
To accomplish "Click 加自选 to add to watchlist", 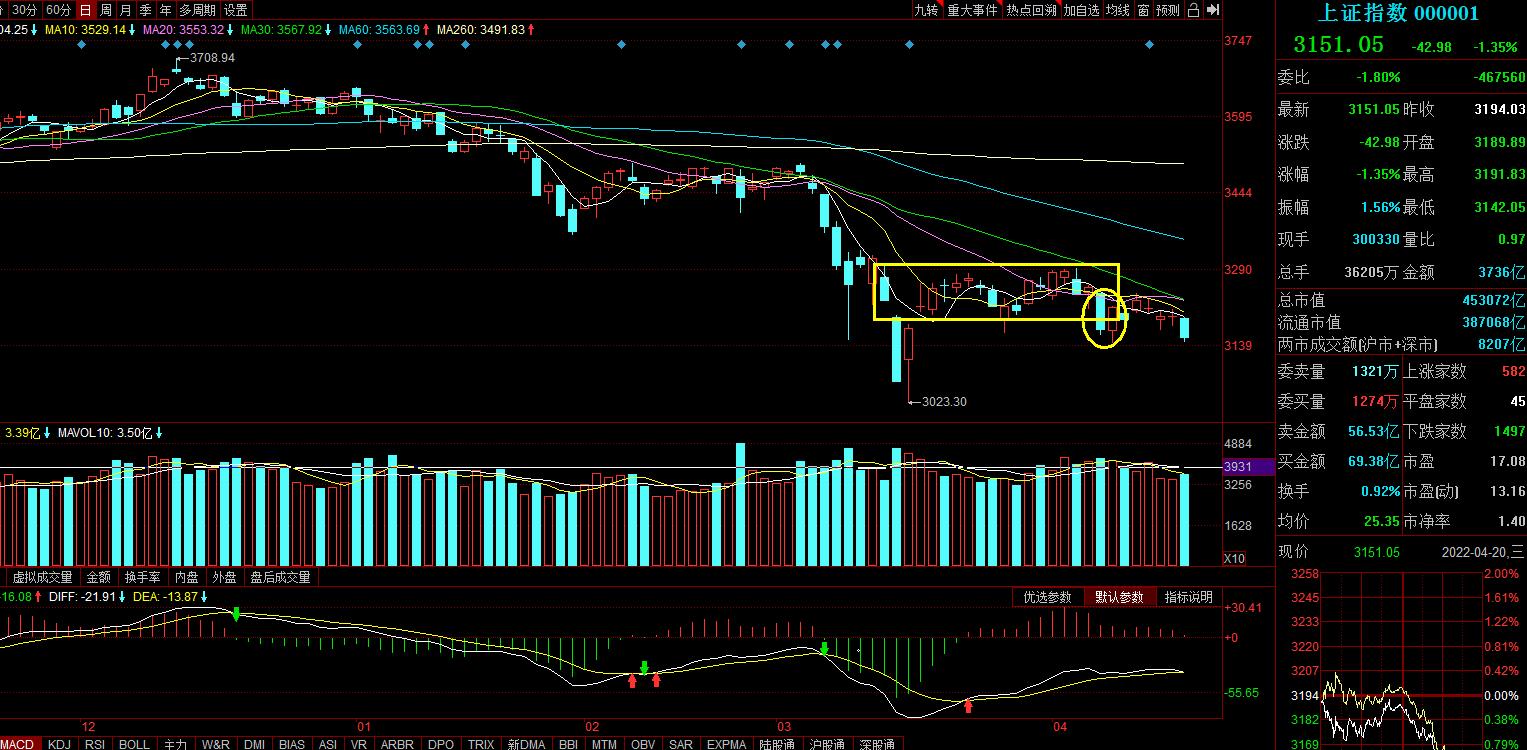I will click(x=1081, y=10).
